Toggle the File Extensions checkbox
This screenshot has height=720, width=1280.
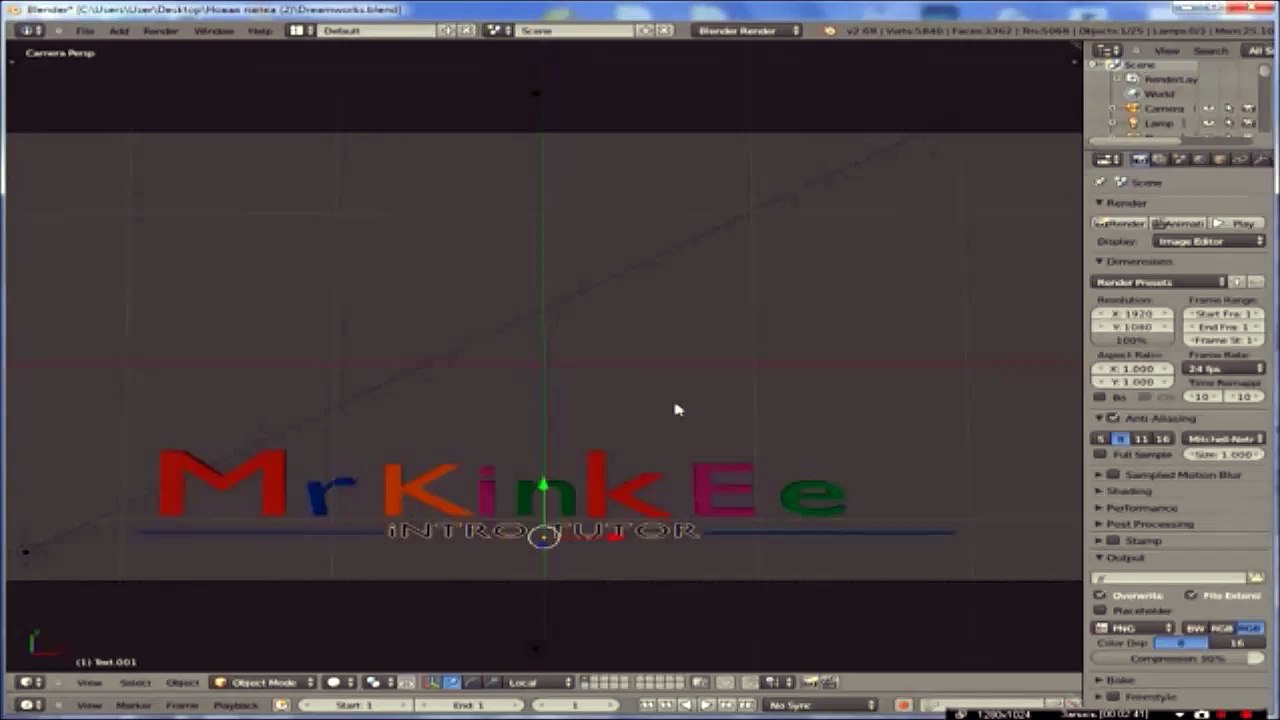[1191, 595]
